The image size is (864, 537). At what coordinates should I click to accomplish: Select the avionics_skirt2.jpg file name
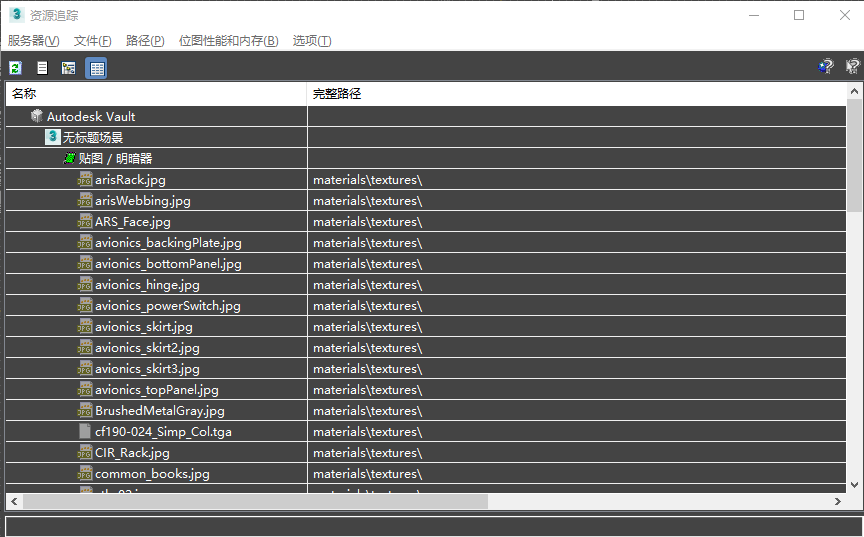coord(147,348)
